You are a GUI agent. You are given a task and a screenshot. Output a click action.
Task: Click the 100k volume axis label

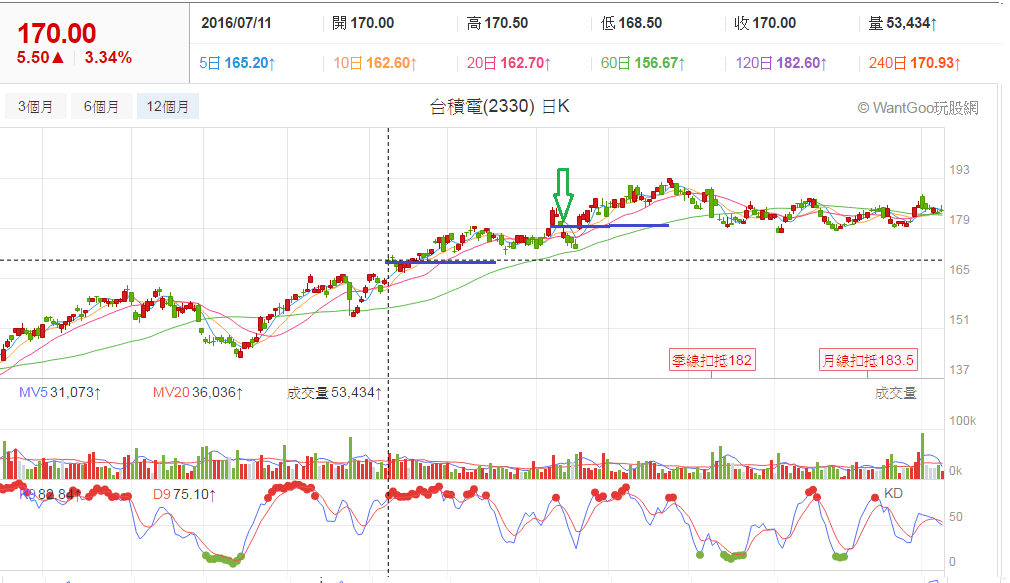[x=962, y=421]
